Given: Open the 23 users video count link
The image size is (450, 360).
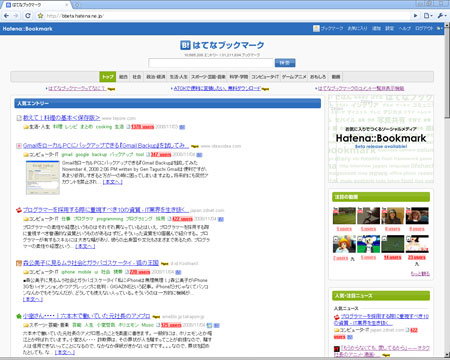Looking at the screenshot, I should tap(417, 258).
